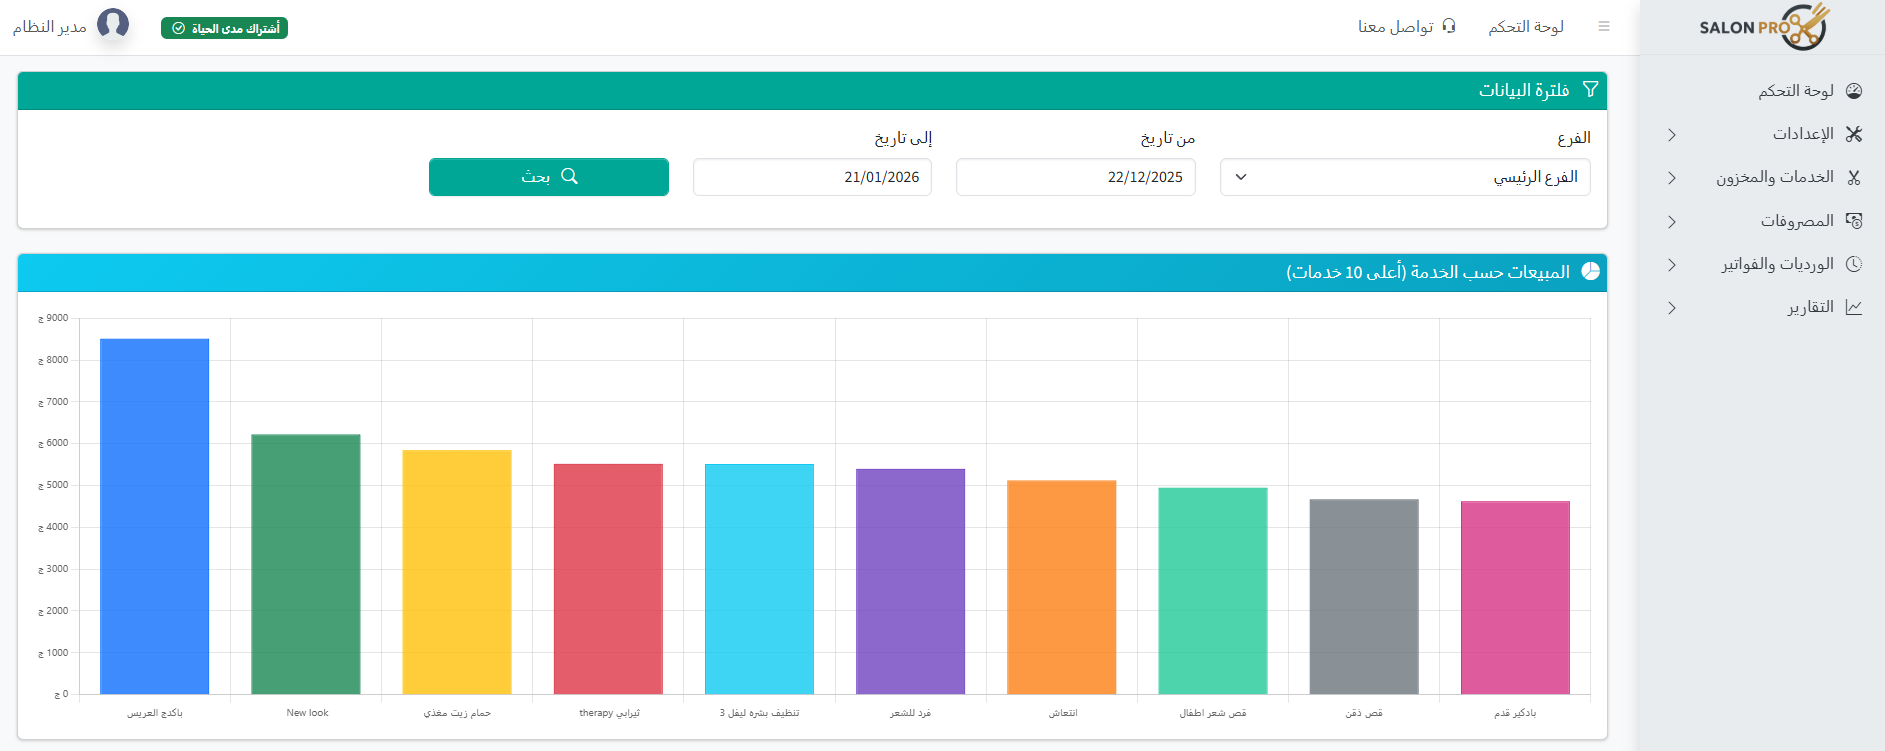
Task: Click the reports chart icon in sidebar
Action: 1854,307
